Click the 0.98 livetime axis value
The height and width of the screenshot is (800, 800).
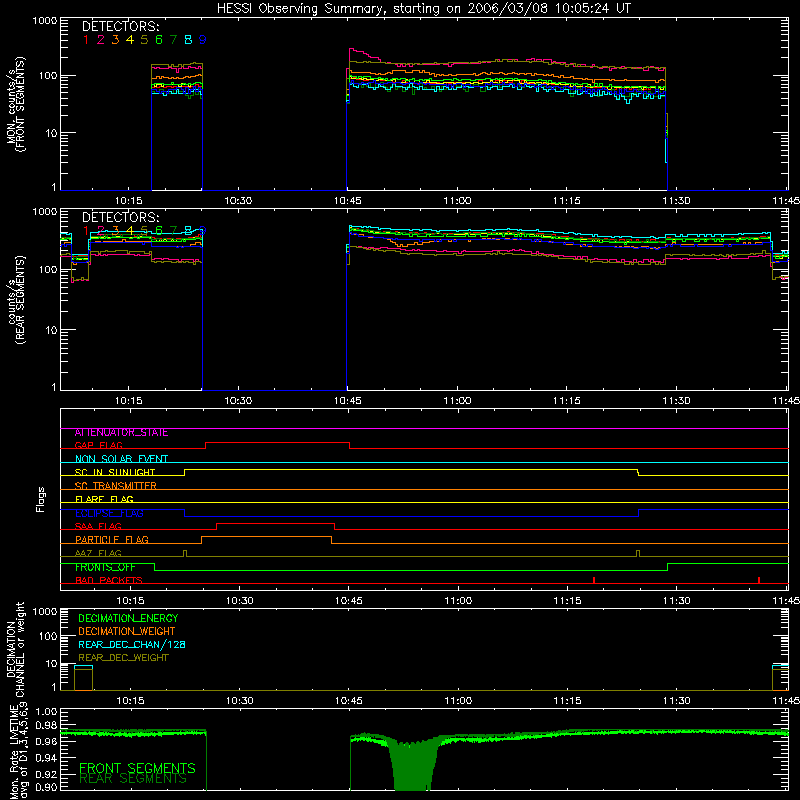47,726
